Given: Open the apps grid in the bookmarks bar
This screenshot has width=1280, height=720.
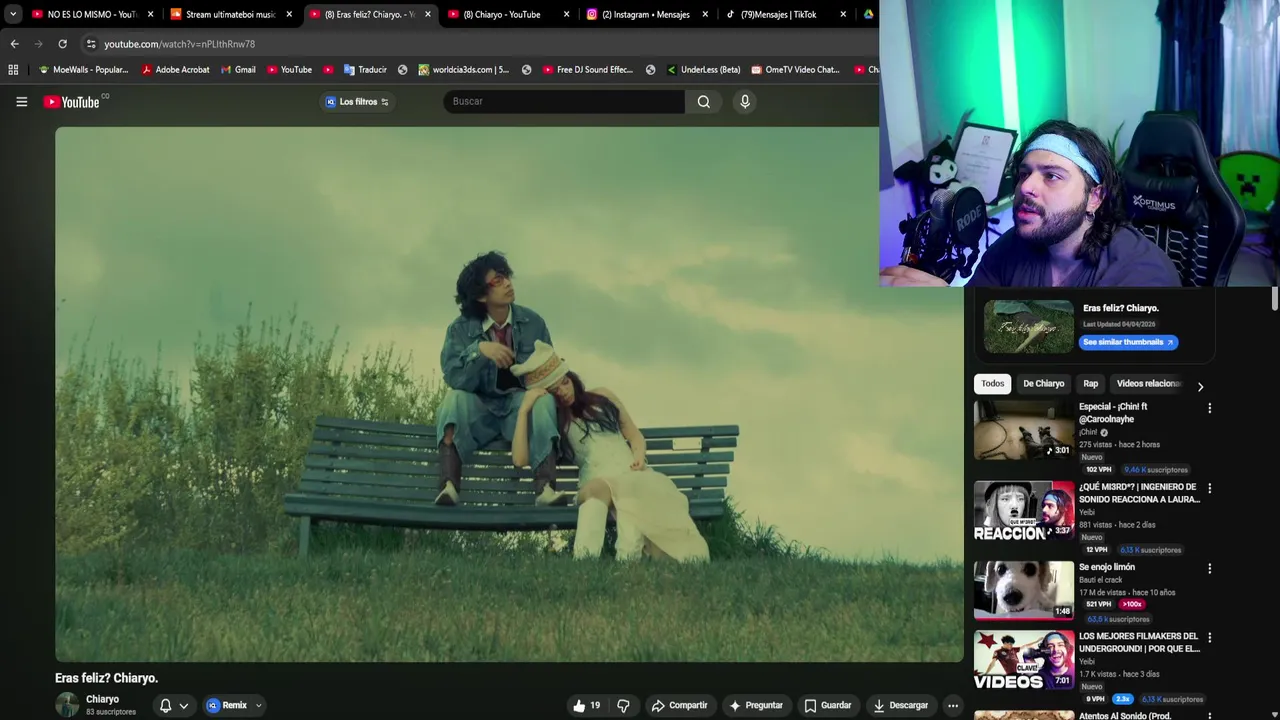Looking at the screenshot, I should (x=13, y=70).
